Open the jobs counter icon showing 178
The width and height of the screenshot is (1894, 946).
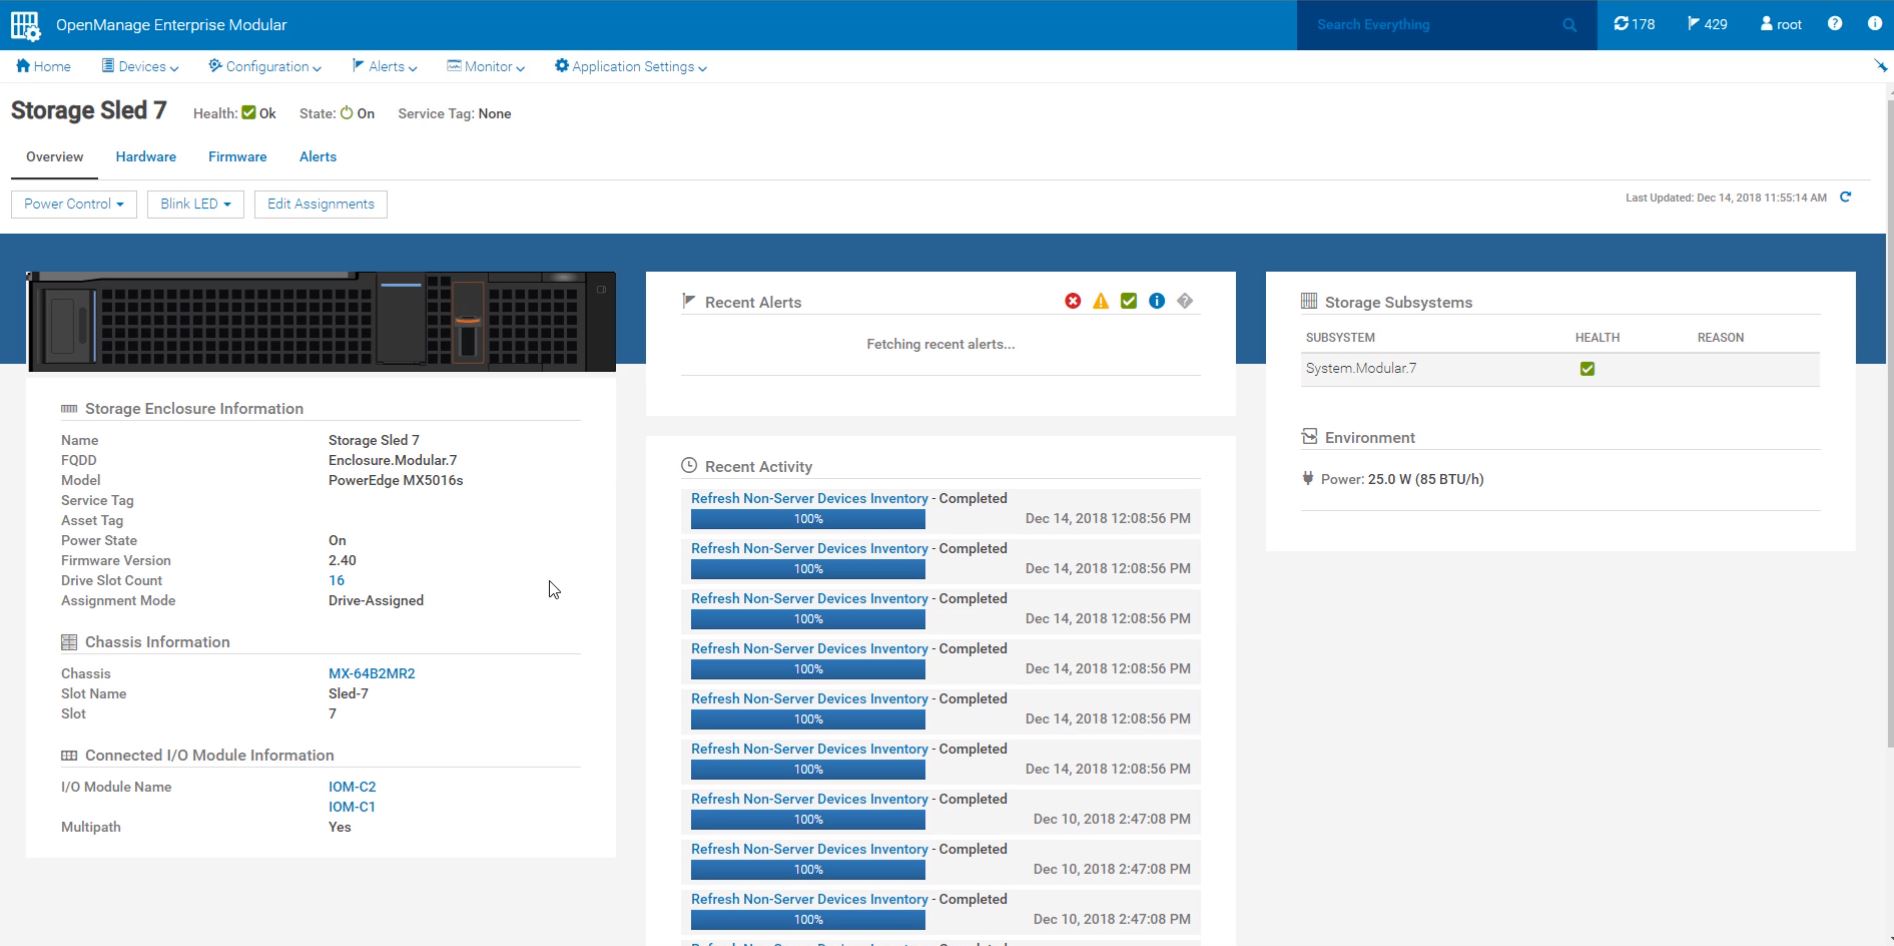pos(1634,24)
